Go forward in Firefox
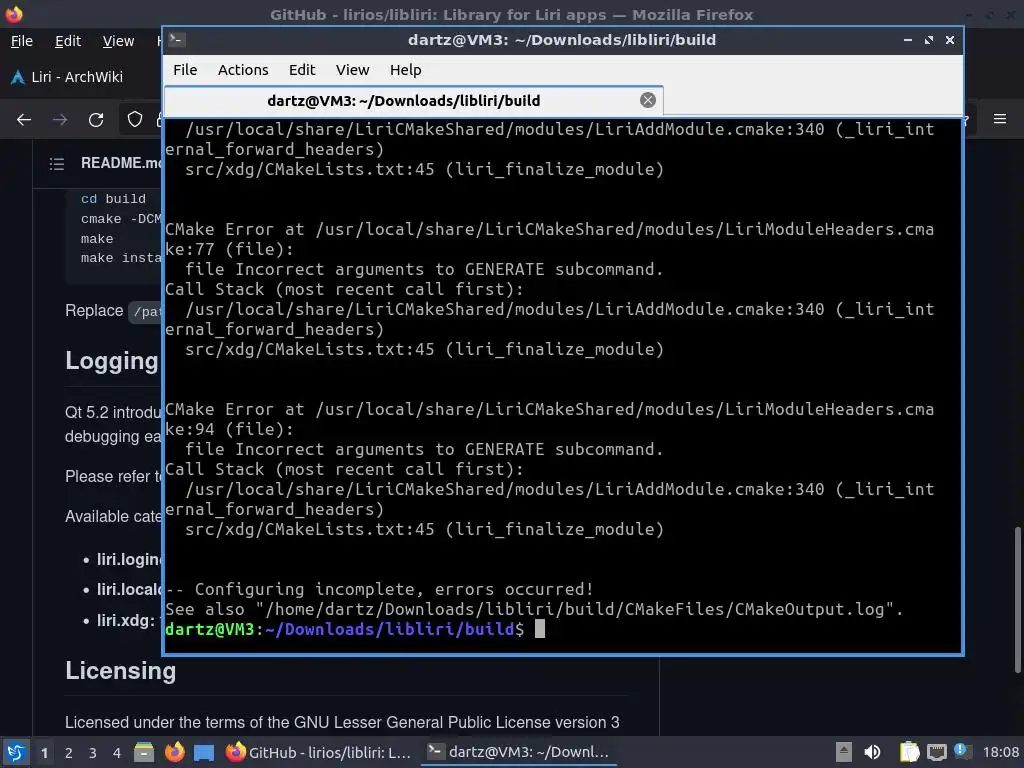The image size is (1024, 768). point(60,120)
